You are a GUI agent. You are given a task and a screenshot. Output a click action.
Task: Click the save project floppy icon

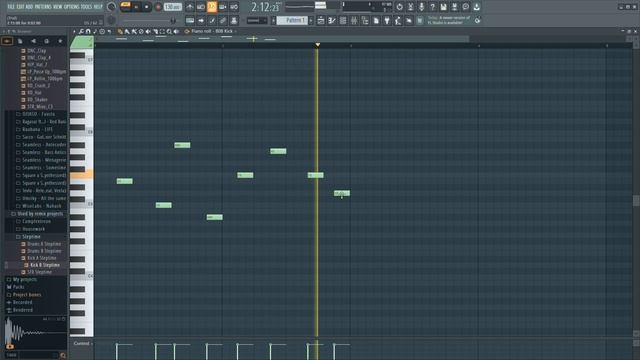pyautogui.click(x=444, y=7)
